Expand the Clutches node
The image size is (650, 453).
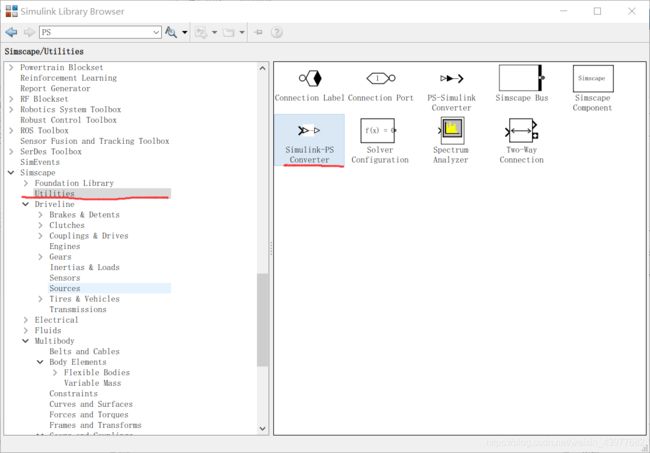pos(40,225)
